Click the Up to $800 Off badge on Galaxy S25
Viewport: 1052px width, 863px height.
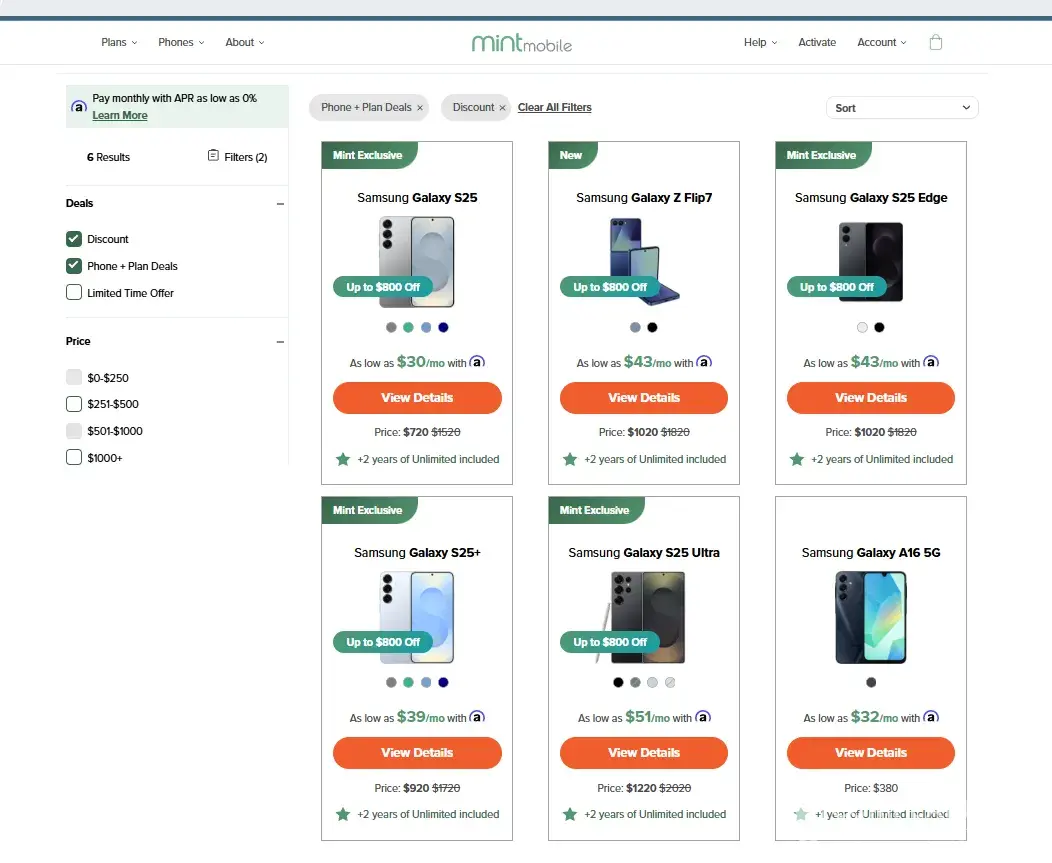[x=383, y=287]
